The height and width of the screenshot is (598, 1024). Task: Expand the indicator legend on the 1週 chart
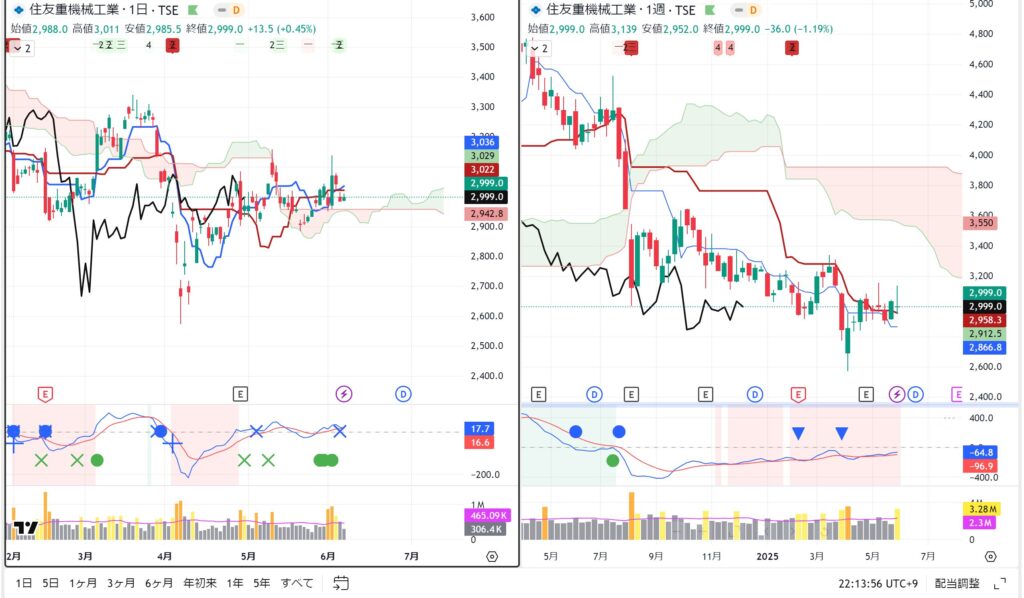point(539,48)
